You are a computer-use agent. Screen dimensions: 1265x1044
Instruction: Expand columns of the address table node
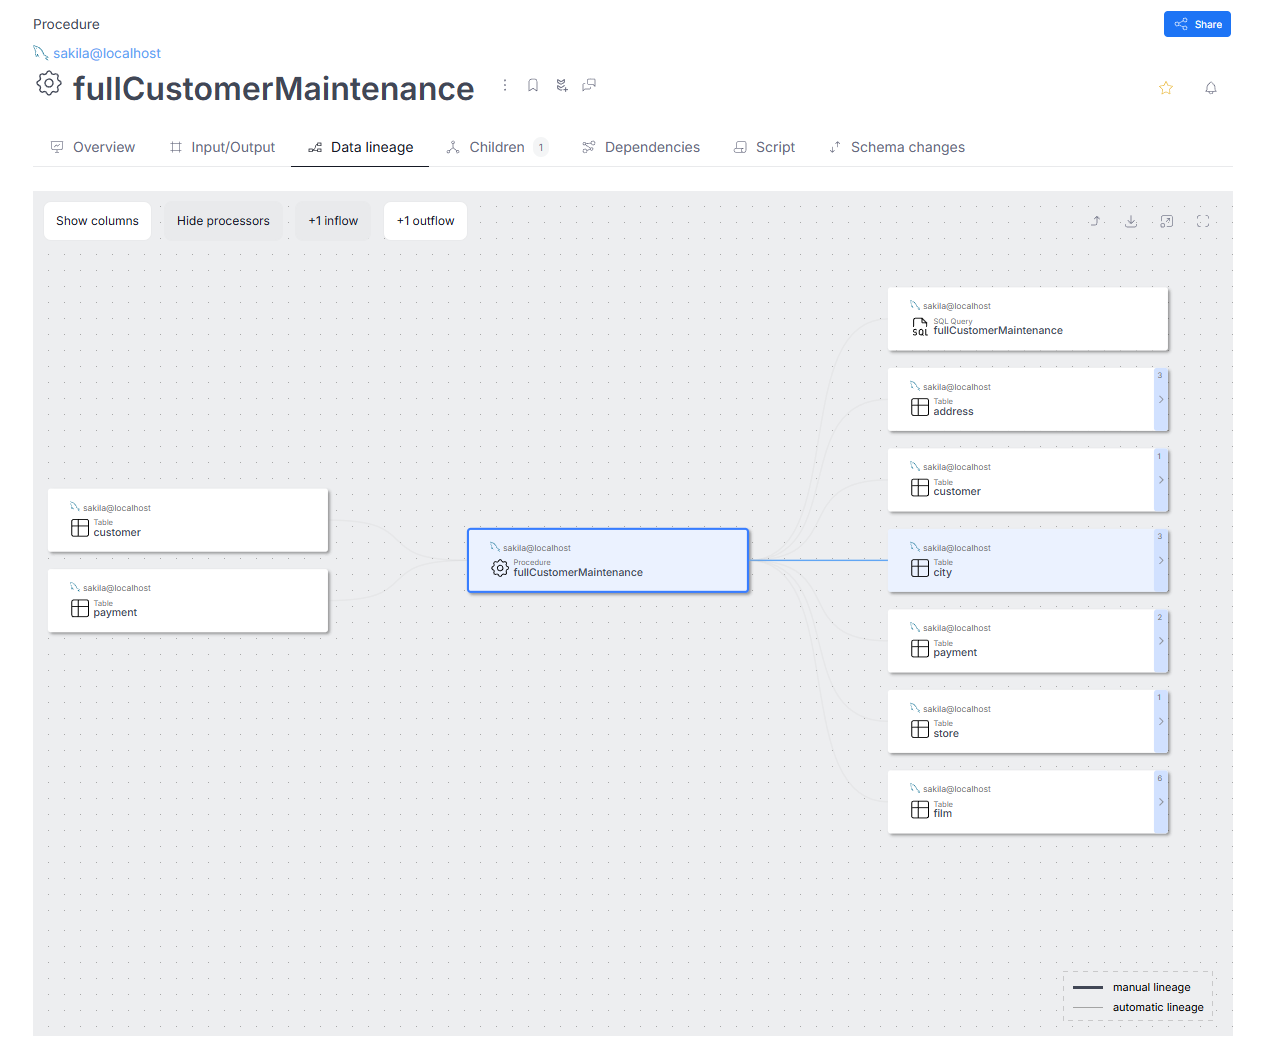tap(1161, 400)
